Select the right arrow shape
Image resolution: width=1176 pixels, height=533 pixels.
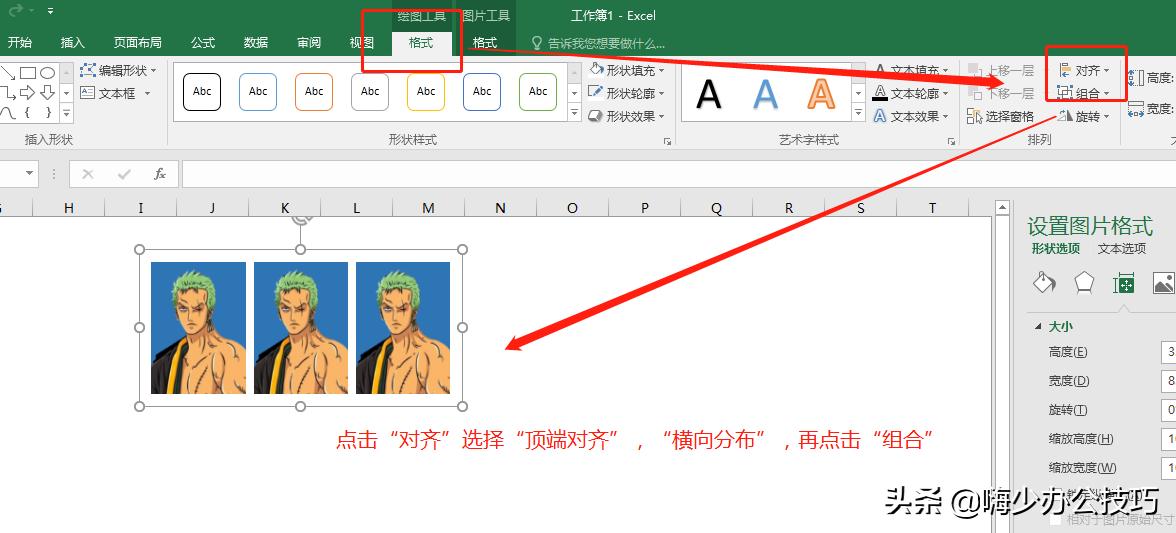click(x=28, y=93)
